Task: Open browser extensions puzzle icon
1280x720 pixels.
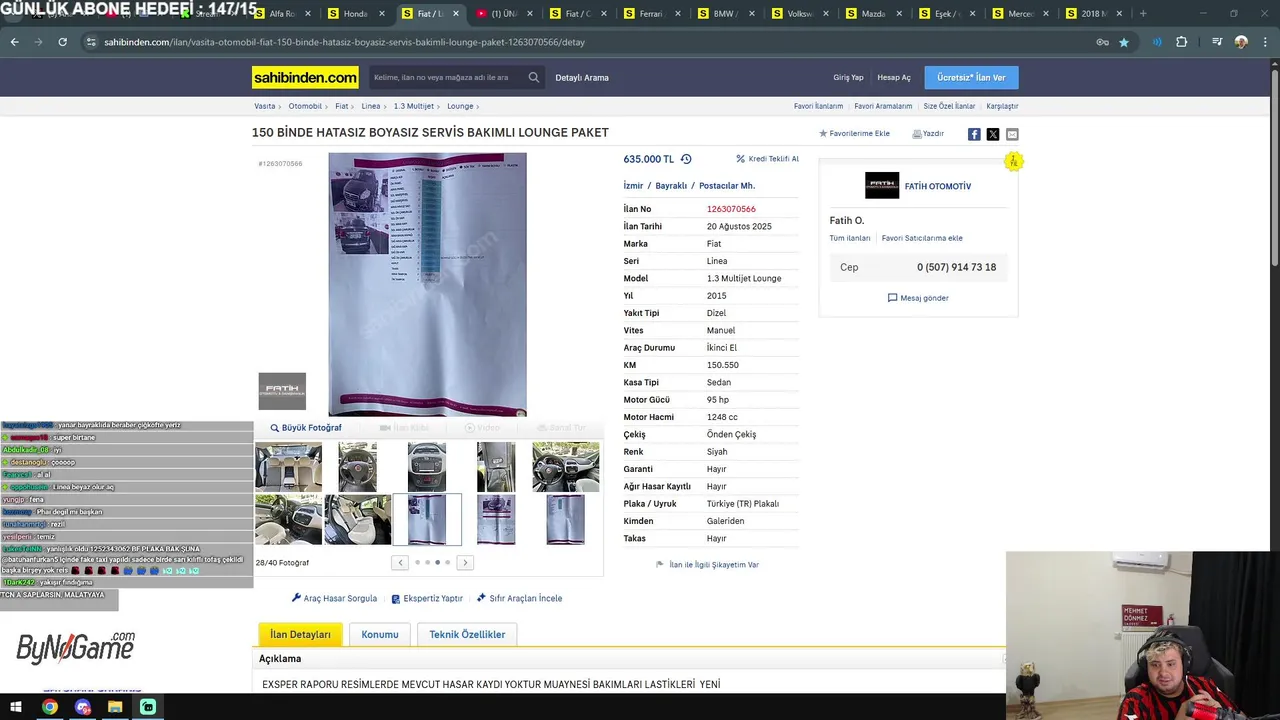Action: click(1181, 42)
